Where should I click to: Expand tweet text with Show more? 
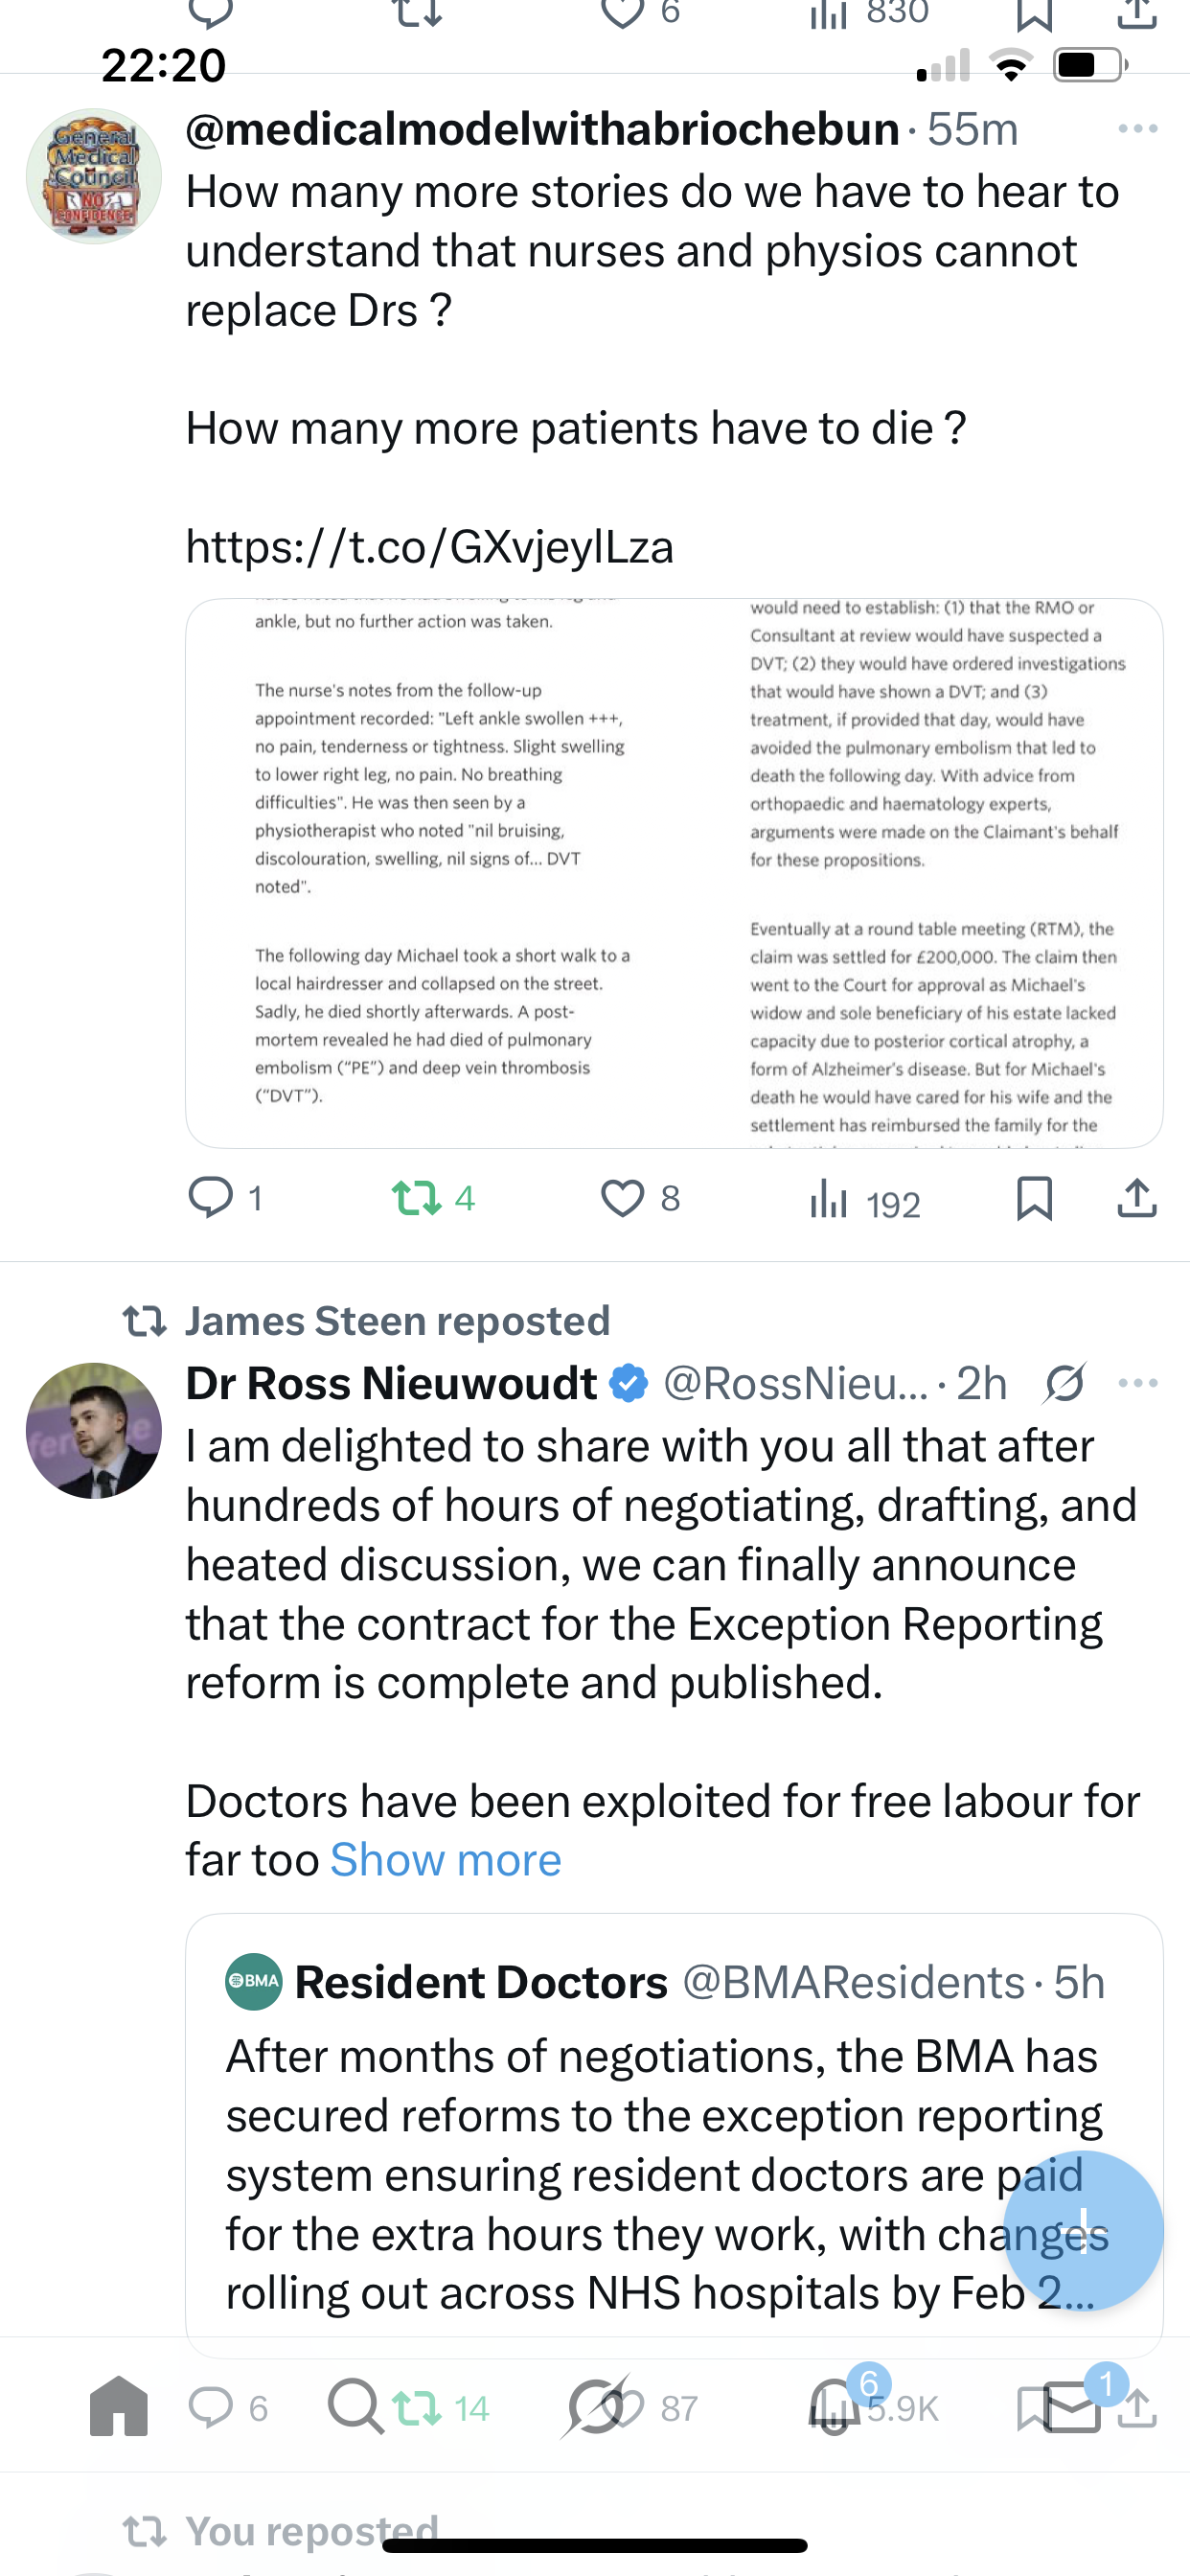coord(446,1860)
